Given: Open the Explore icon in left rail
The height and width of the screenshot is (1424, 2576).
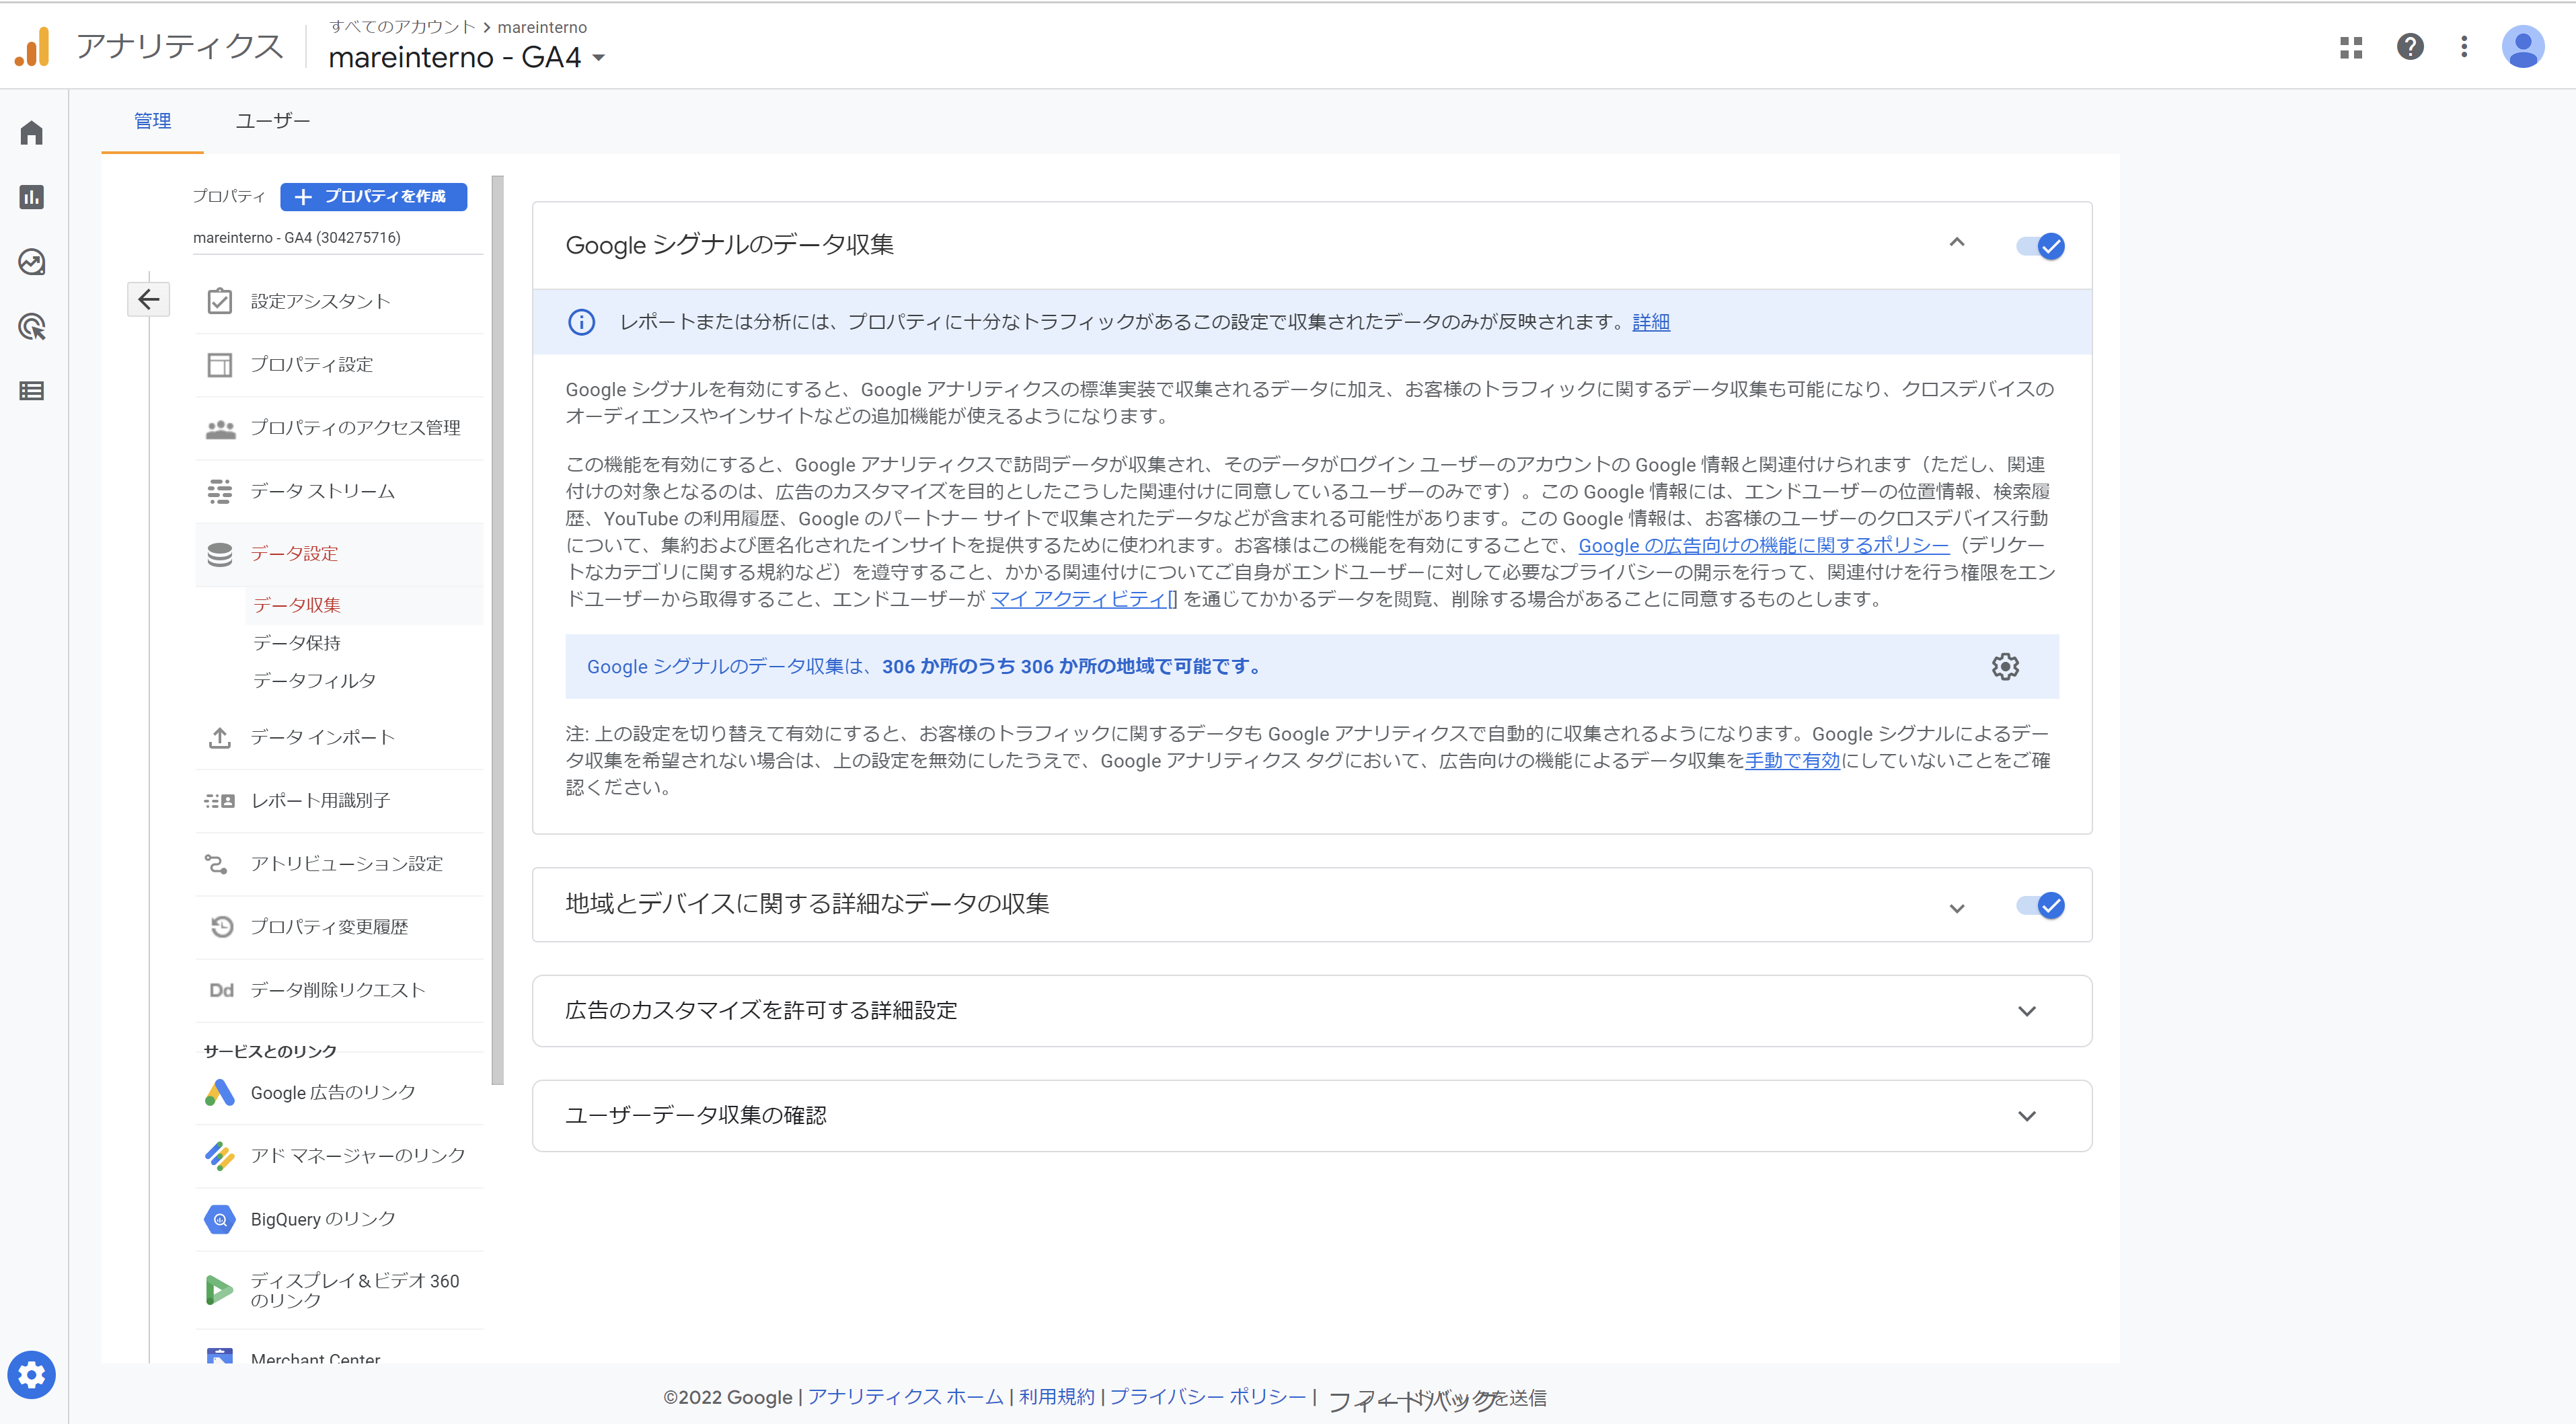Looking at the screenshot, I should 32,262.
